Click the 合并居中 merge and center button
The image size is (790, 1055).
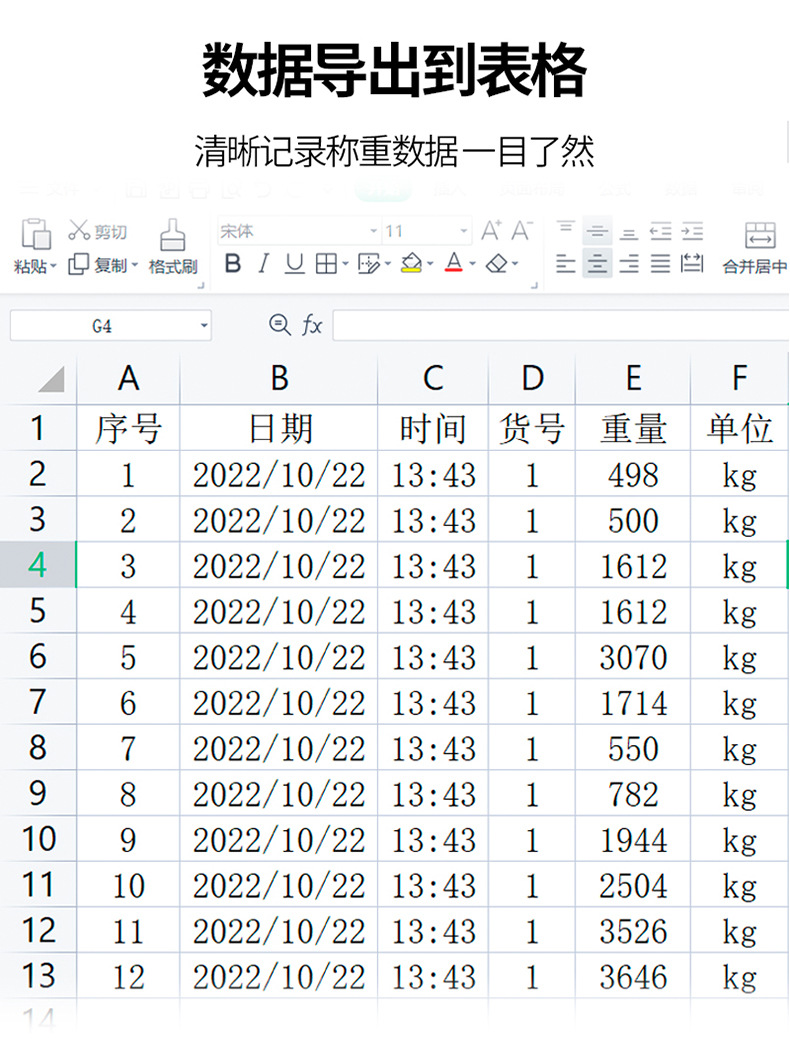(x=756, y=248)
